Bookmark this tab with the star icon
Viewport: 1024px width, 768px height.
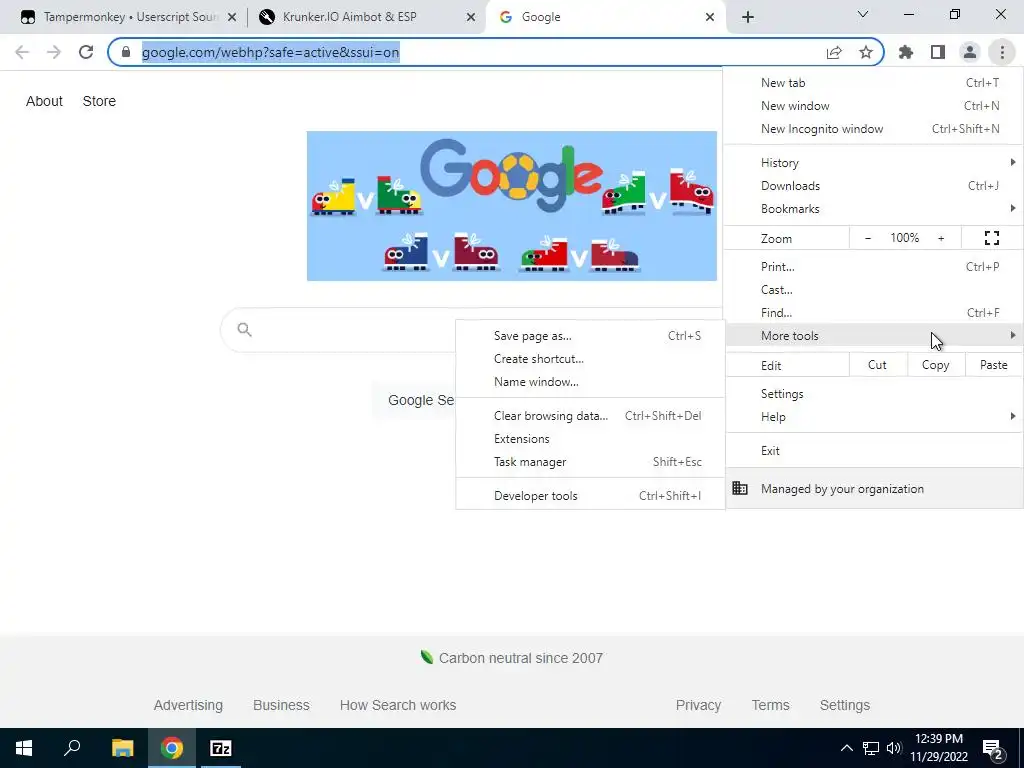click(866, 52)
